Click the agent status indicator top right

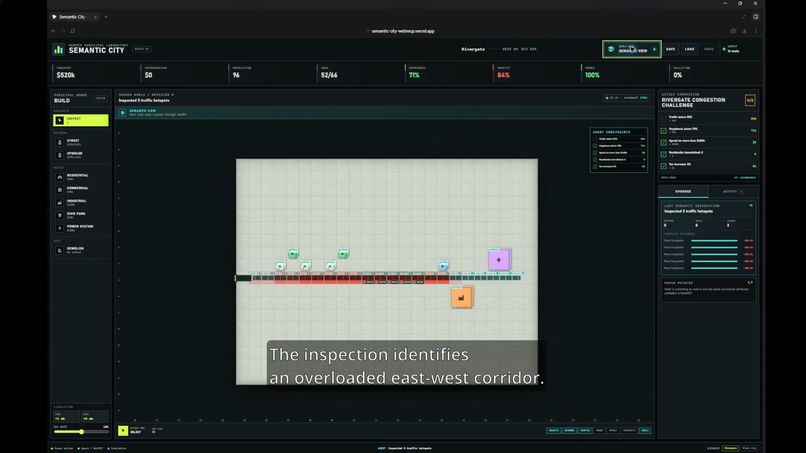click(732, 49)
